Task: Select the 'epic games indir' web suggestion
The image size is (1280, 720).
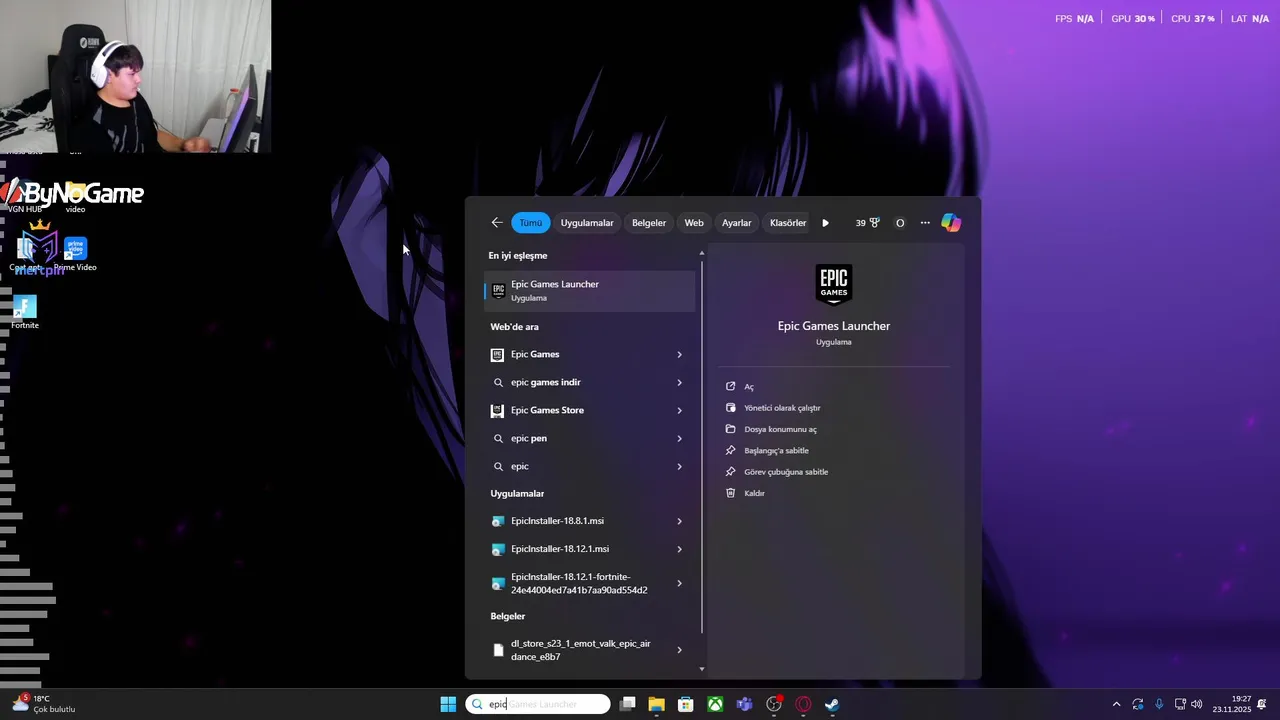Action: [578, 382]
